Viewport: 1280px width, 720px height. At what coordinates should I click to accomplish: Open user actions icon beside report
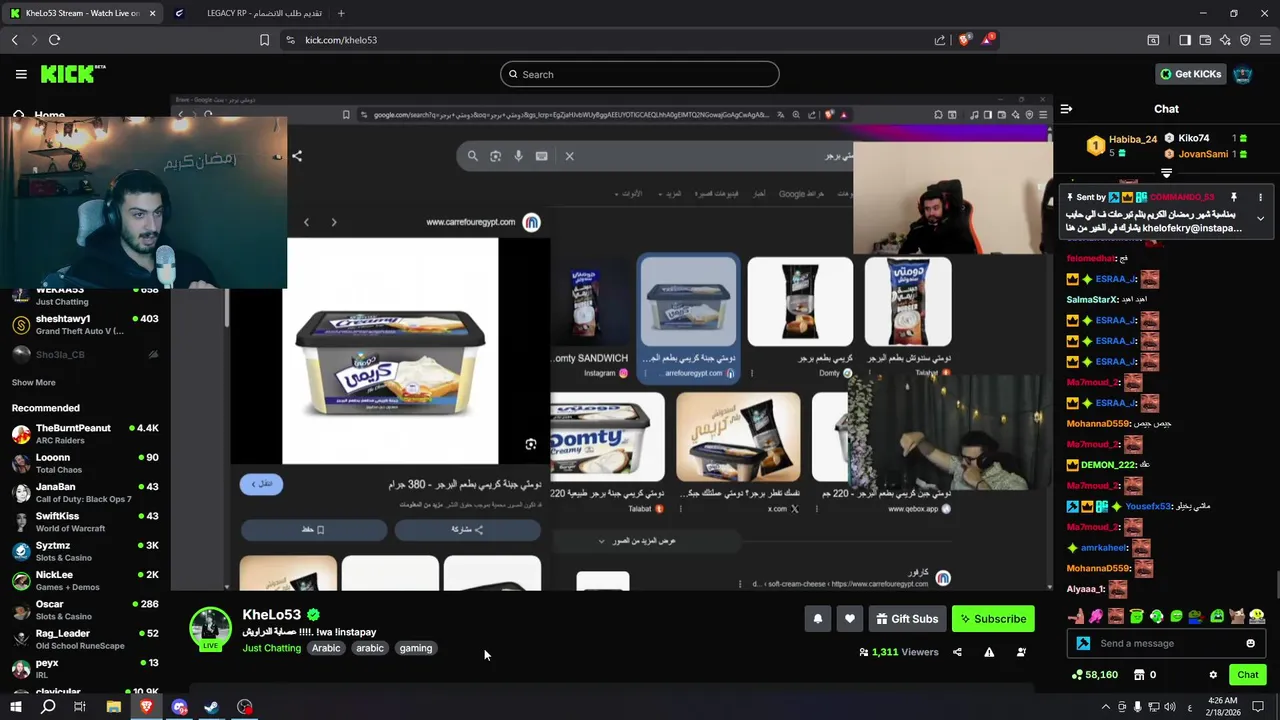click(1021, 652)
